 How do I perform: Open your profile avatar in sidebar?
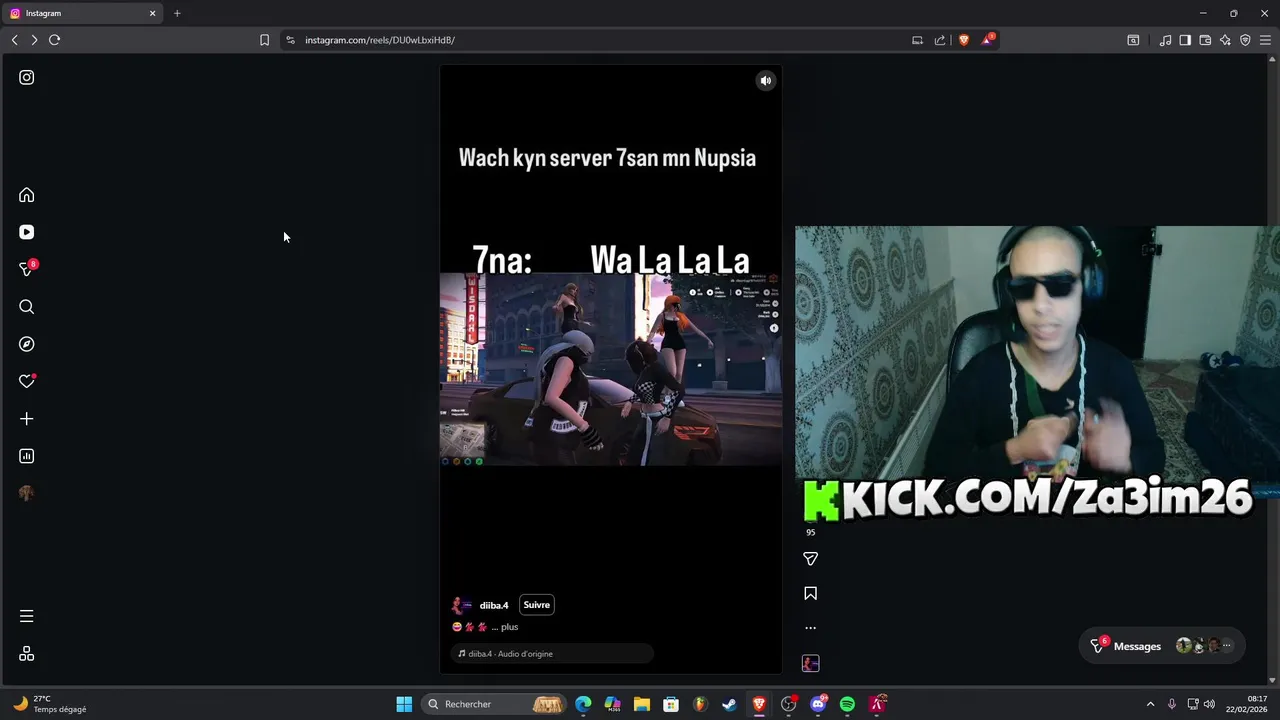[x=27, y=493]
